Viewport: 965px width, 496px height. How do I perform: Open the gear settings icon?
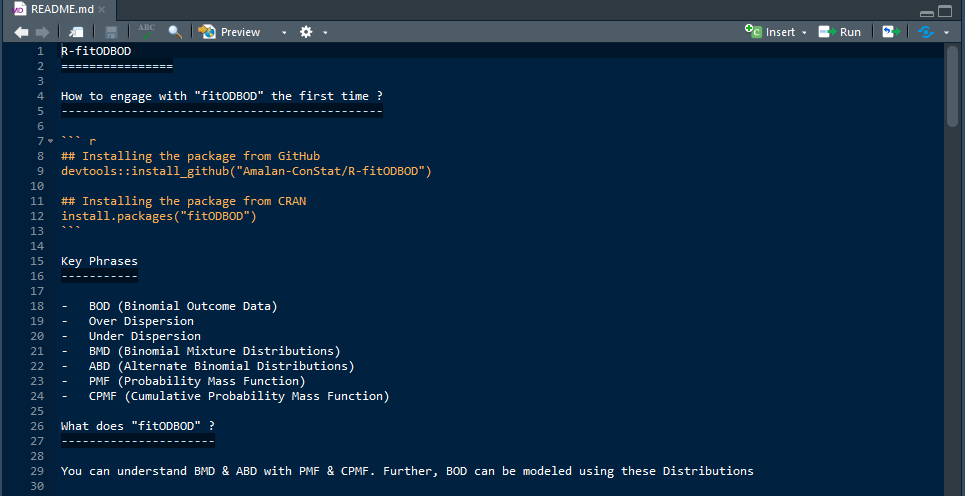[x=306, y=32]
